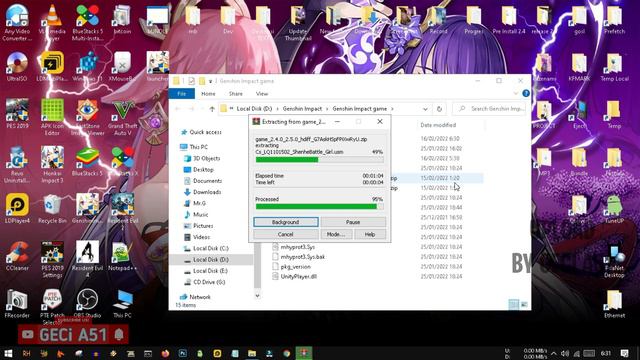Pause the WinRAR extraction
The height and width of the screenshot is (360, 640).
pyautogui.click(x=353, y=222)
